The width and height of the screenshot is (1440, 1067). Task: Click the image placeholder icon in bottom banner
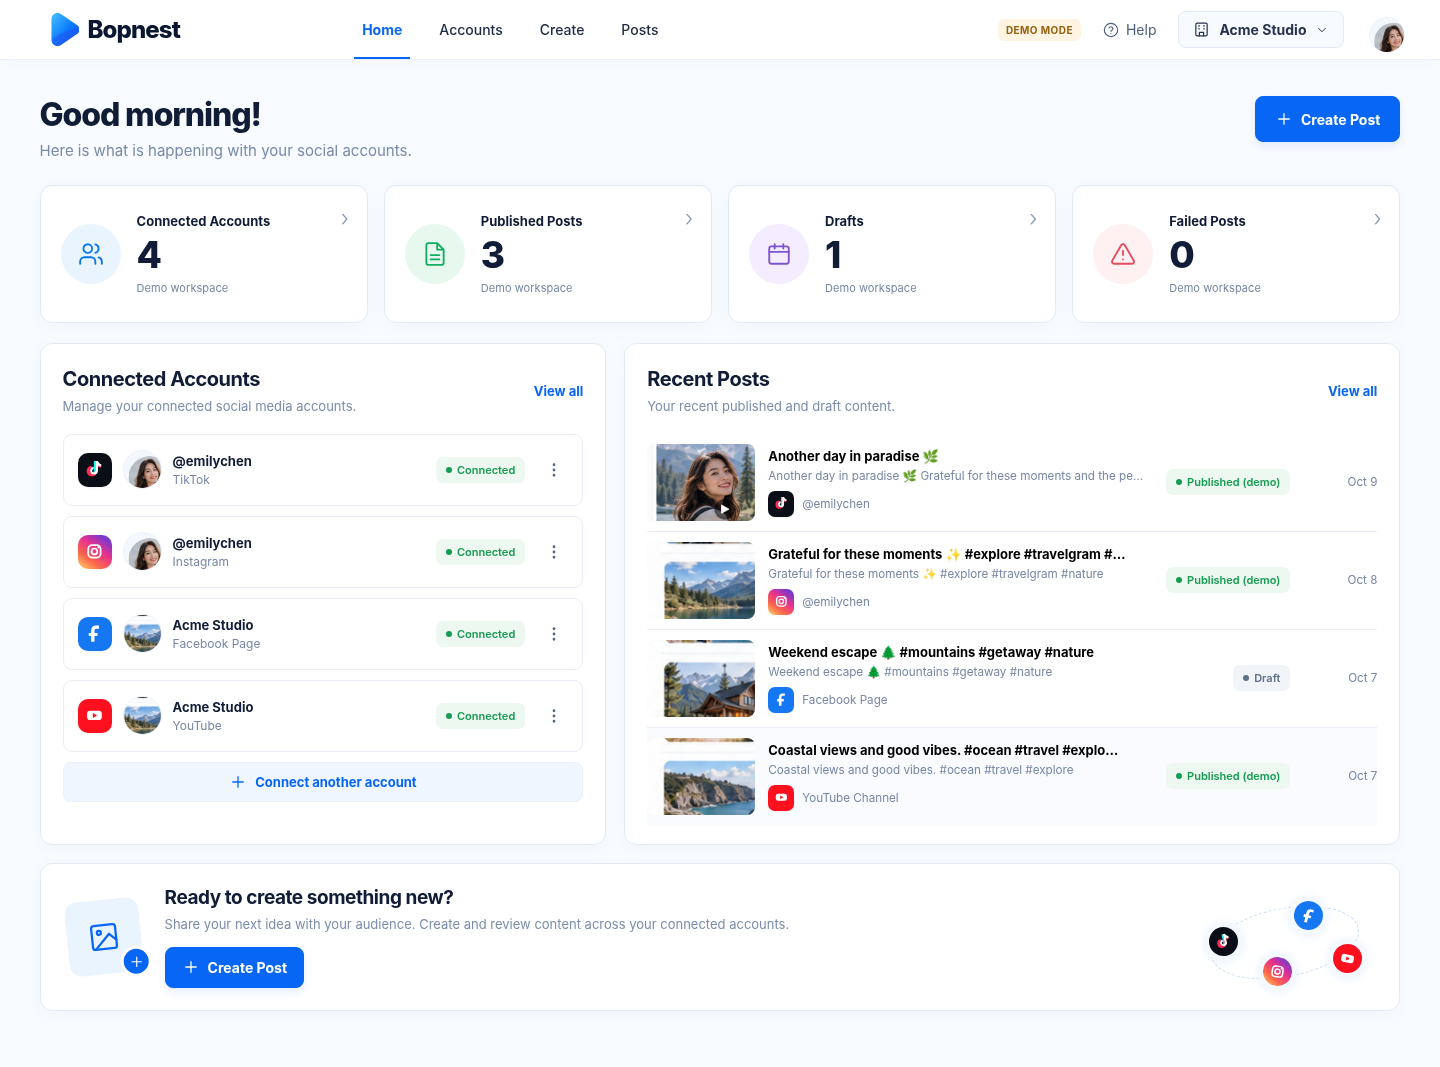point(104,937)
